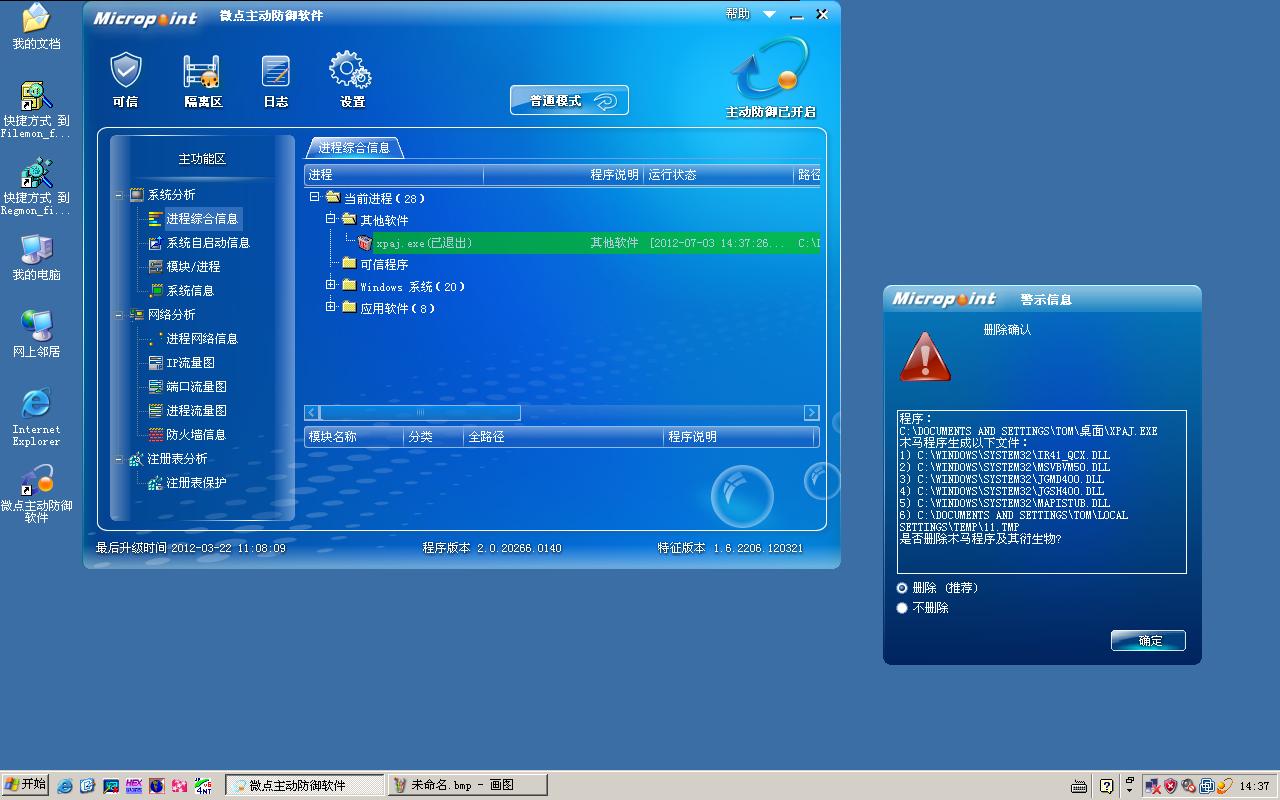Open Internet Explorer desktop icon

(x=36, y=405)
